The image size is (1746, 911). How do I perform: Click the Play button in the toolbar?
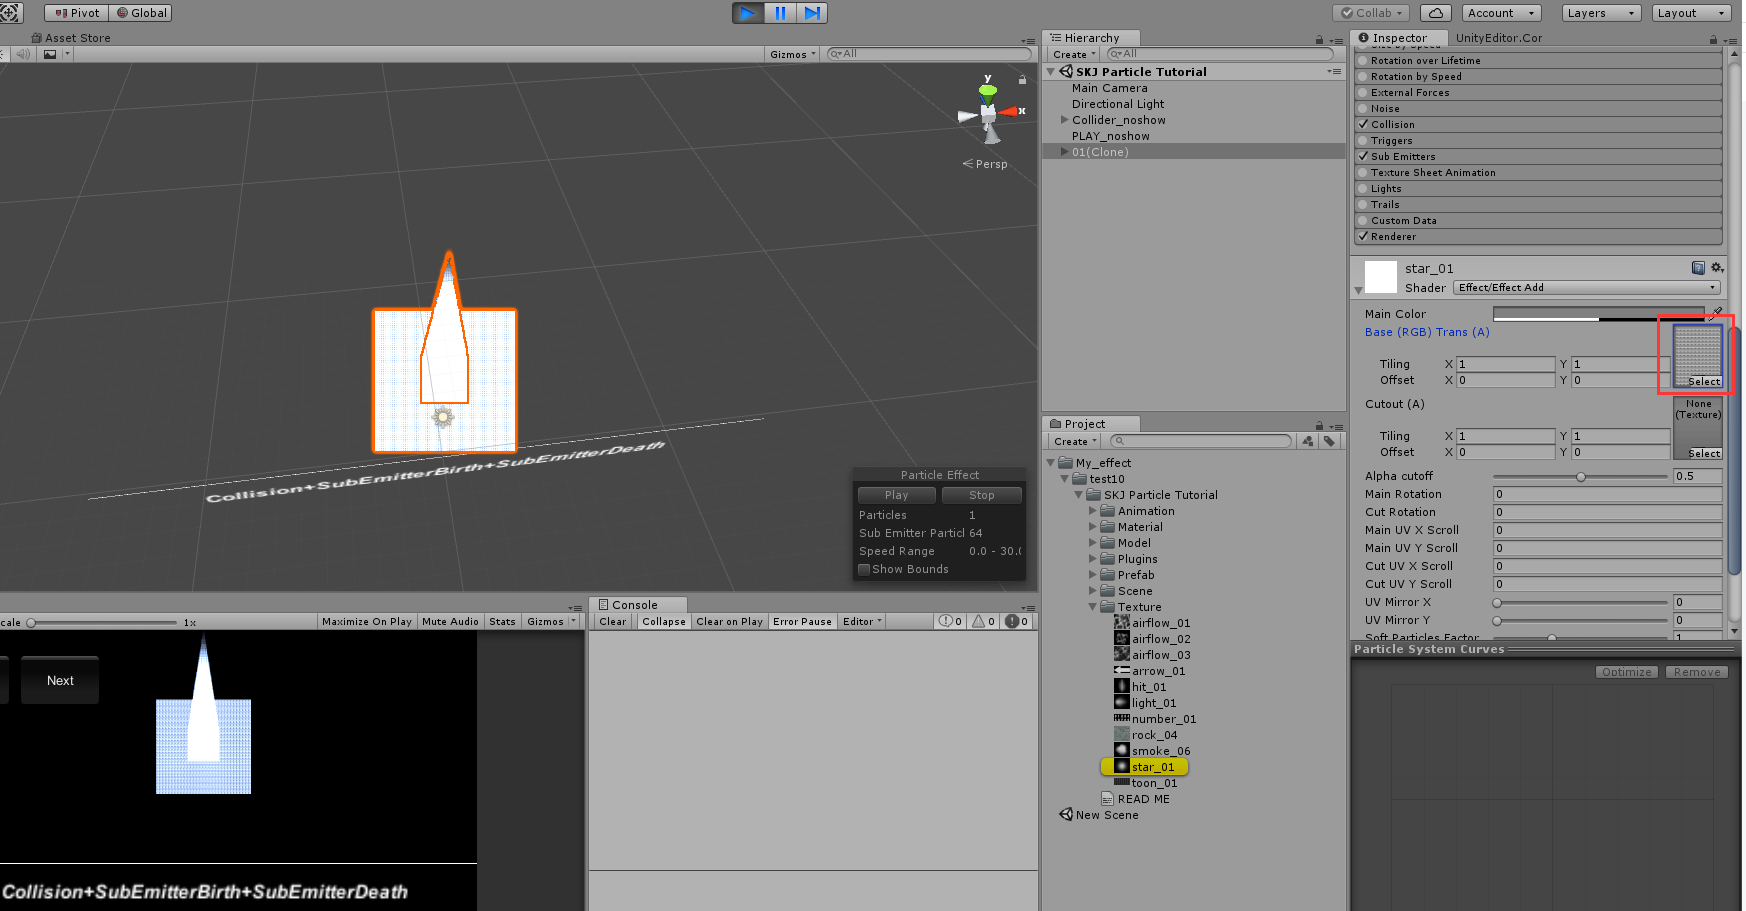(747, 13)
